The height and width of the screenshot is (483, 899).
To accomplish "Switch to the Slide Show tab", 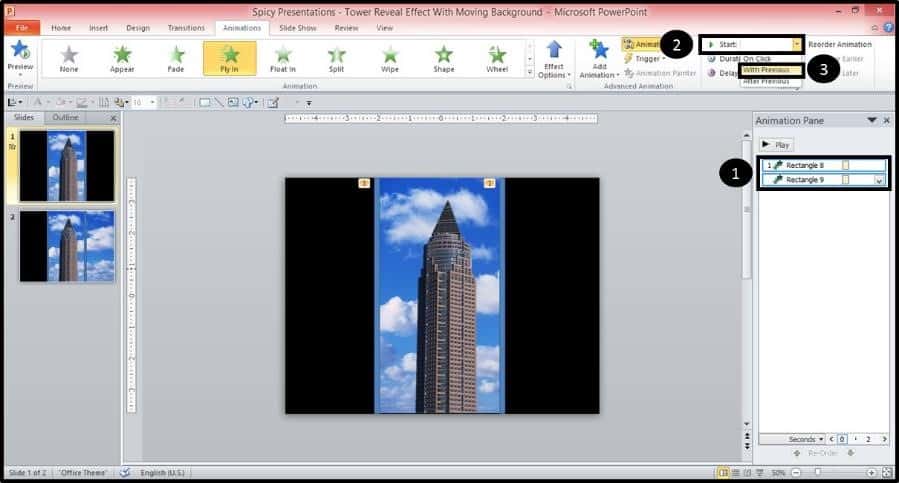I will coord(298,28).
